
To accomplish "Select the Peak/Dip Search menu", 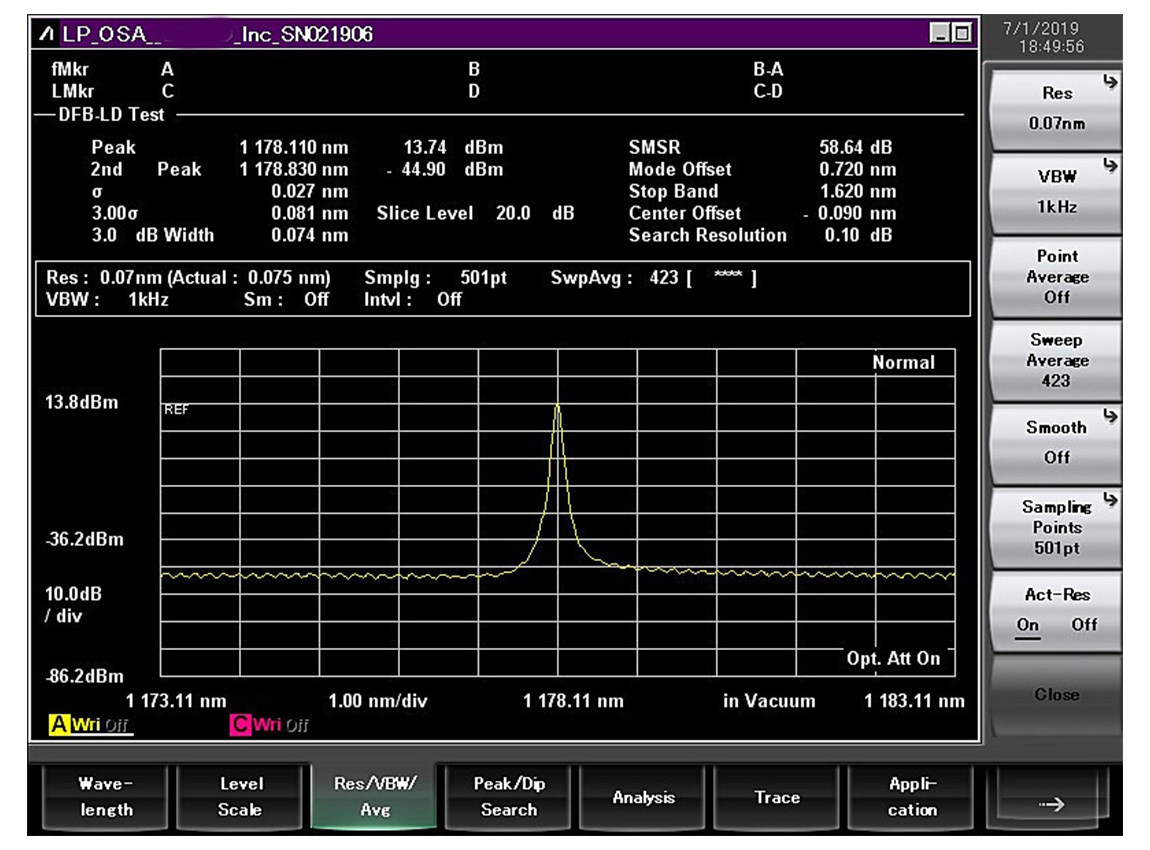I will [509, 797].
